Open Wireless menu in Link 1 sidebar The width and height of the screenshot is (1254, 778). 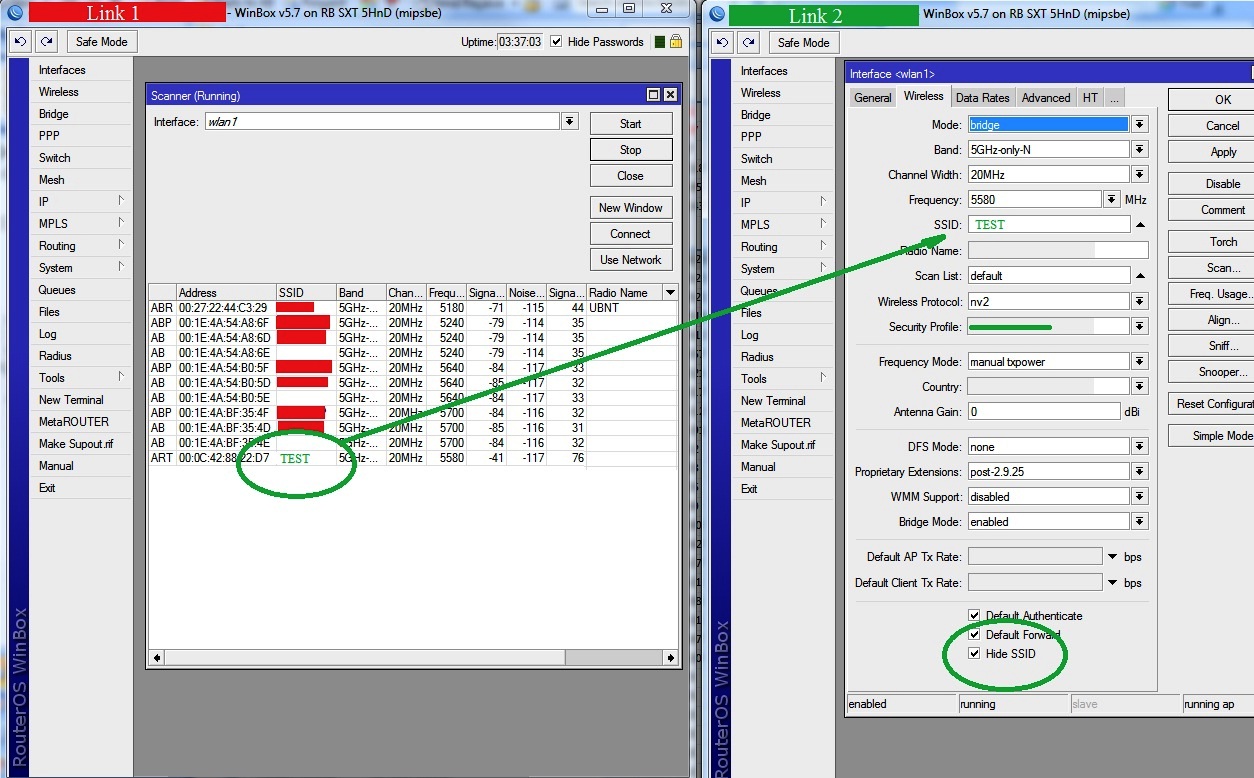pyautogui.click(x=81, y=92)
